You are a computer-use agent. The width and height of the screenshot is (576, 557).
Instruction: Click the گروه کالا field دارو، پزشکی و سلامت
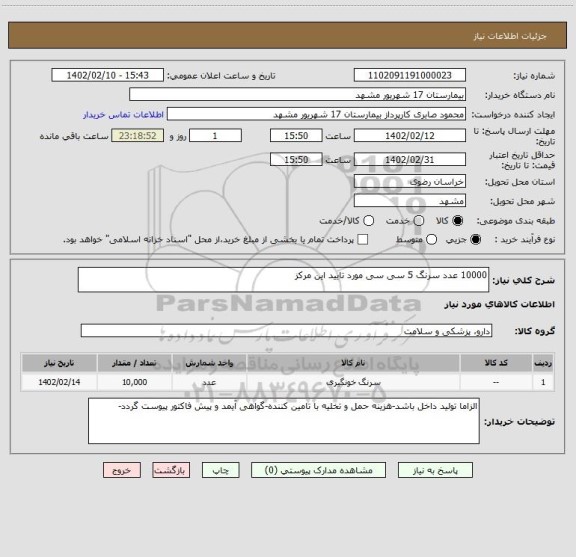click(x=286, y=331)
